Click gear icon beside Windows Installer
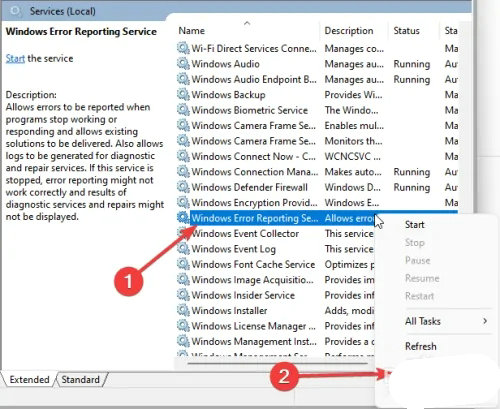Viewport: 500px width, 409px height. [183, 310]
